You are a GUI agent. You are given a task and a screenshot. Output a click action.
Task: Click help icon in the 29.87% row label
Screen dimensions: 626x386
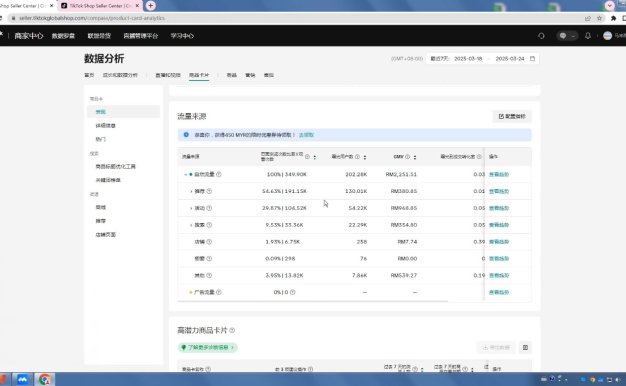(209, 208)
